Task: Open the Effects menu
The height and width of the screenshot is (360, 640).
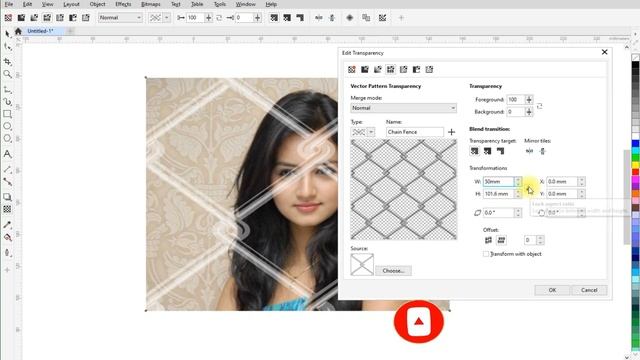Action: coord(123,4)
